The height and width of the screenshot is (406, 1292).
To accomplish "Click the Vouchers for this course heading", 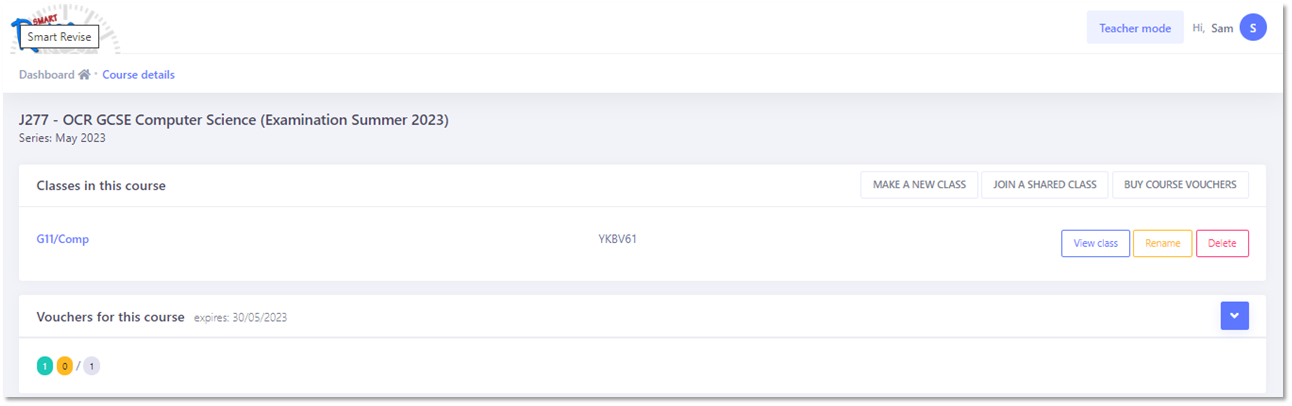I will [x=110, y=317].
